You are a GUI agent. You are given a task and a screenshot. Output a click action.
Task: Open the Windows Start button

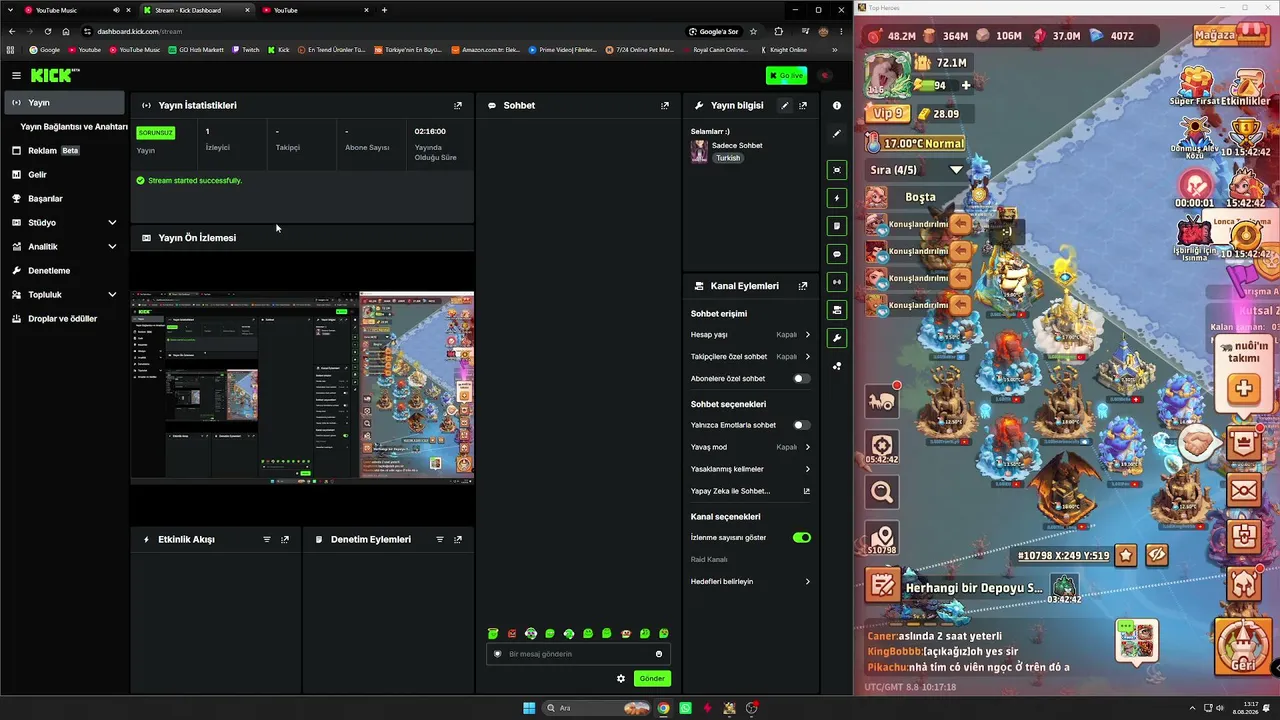coord(529,708)
